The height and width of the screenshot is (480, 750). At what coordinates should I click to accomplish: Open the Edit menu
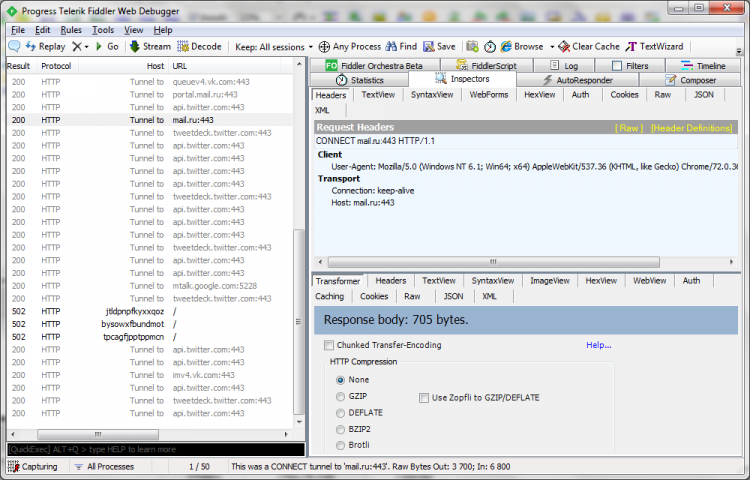tap(42, 30)
